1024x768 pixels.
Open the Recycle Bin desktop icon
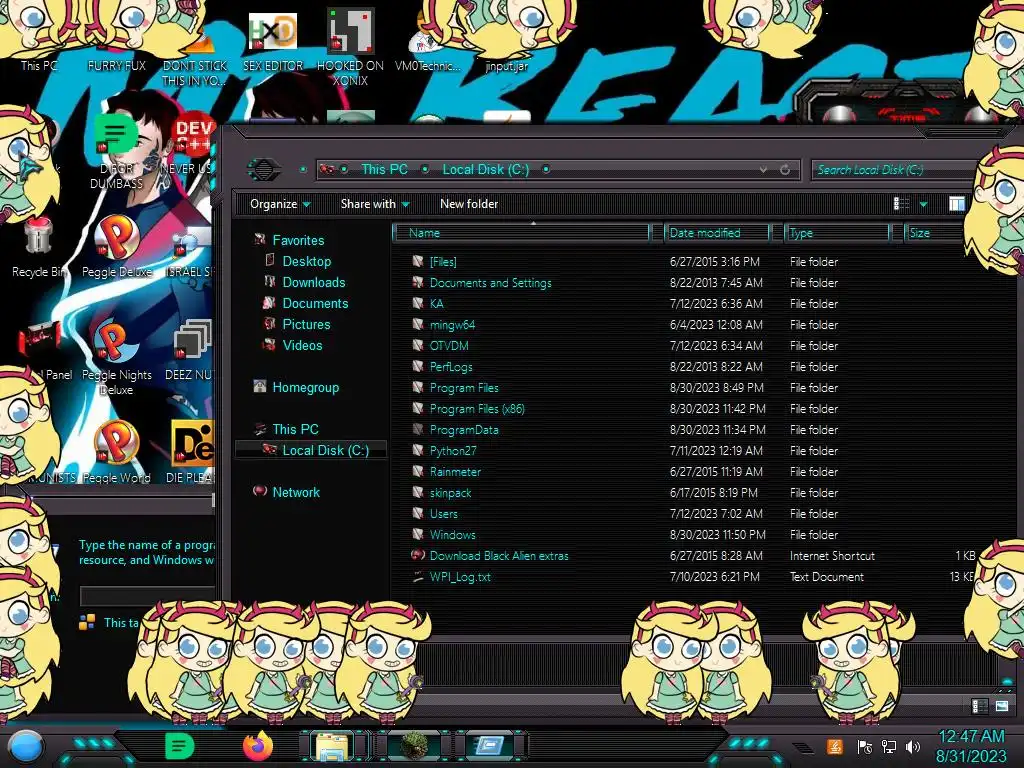[x=39, y=247]
